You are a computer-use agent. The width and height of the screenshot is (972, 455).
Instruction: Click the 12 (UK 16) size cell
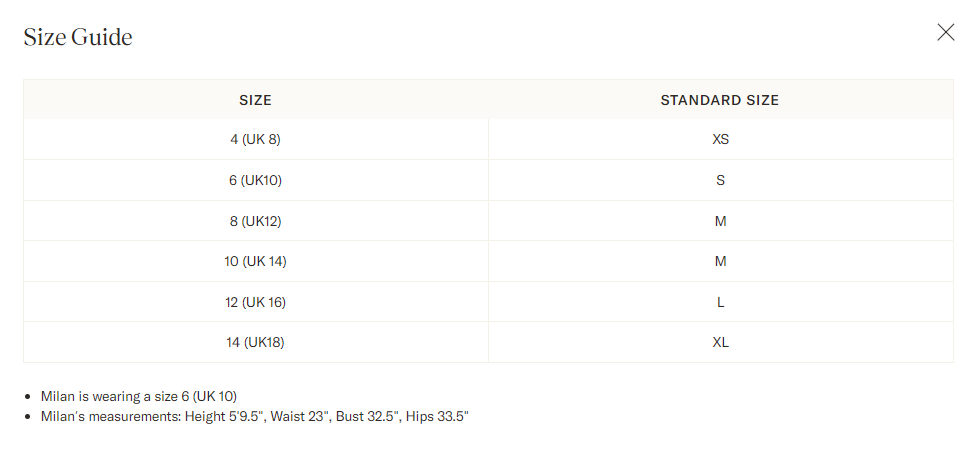point(255,302)
